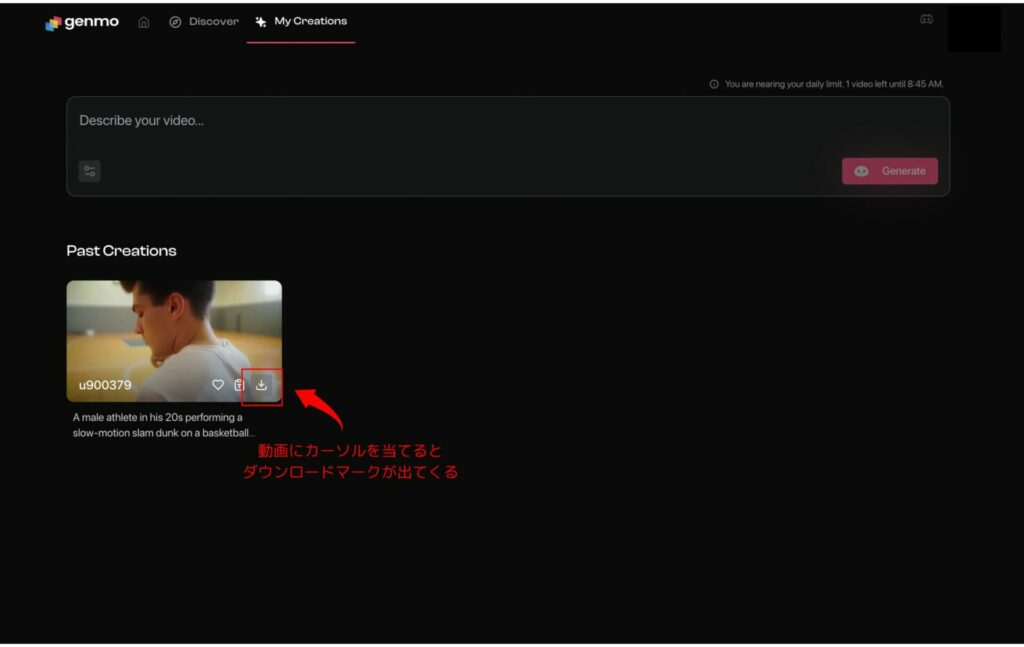Click the username u900379 on the video

tap(105, 385)
